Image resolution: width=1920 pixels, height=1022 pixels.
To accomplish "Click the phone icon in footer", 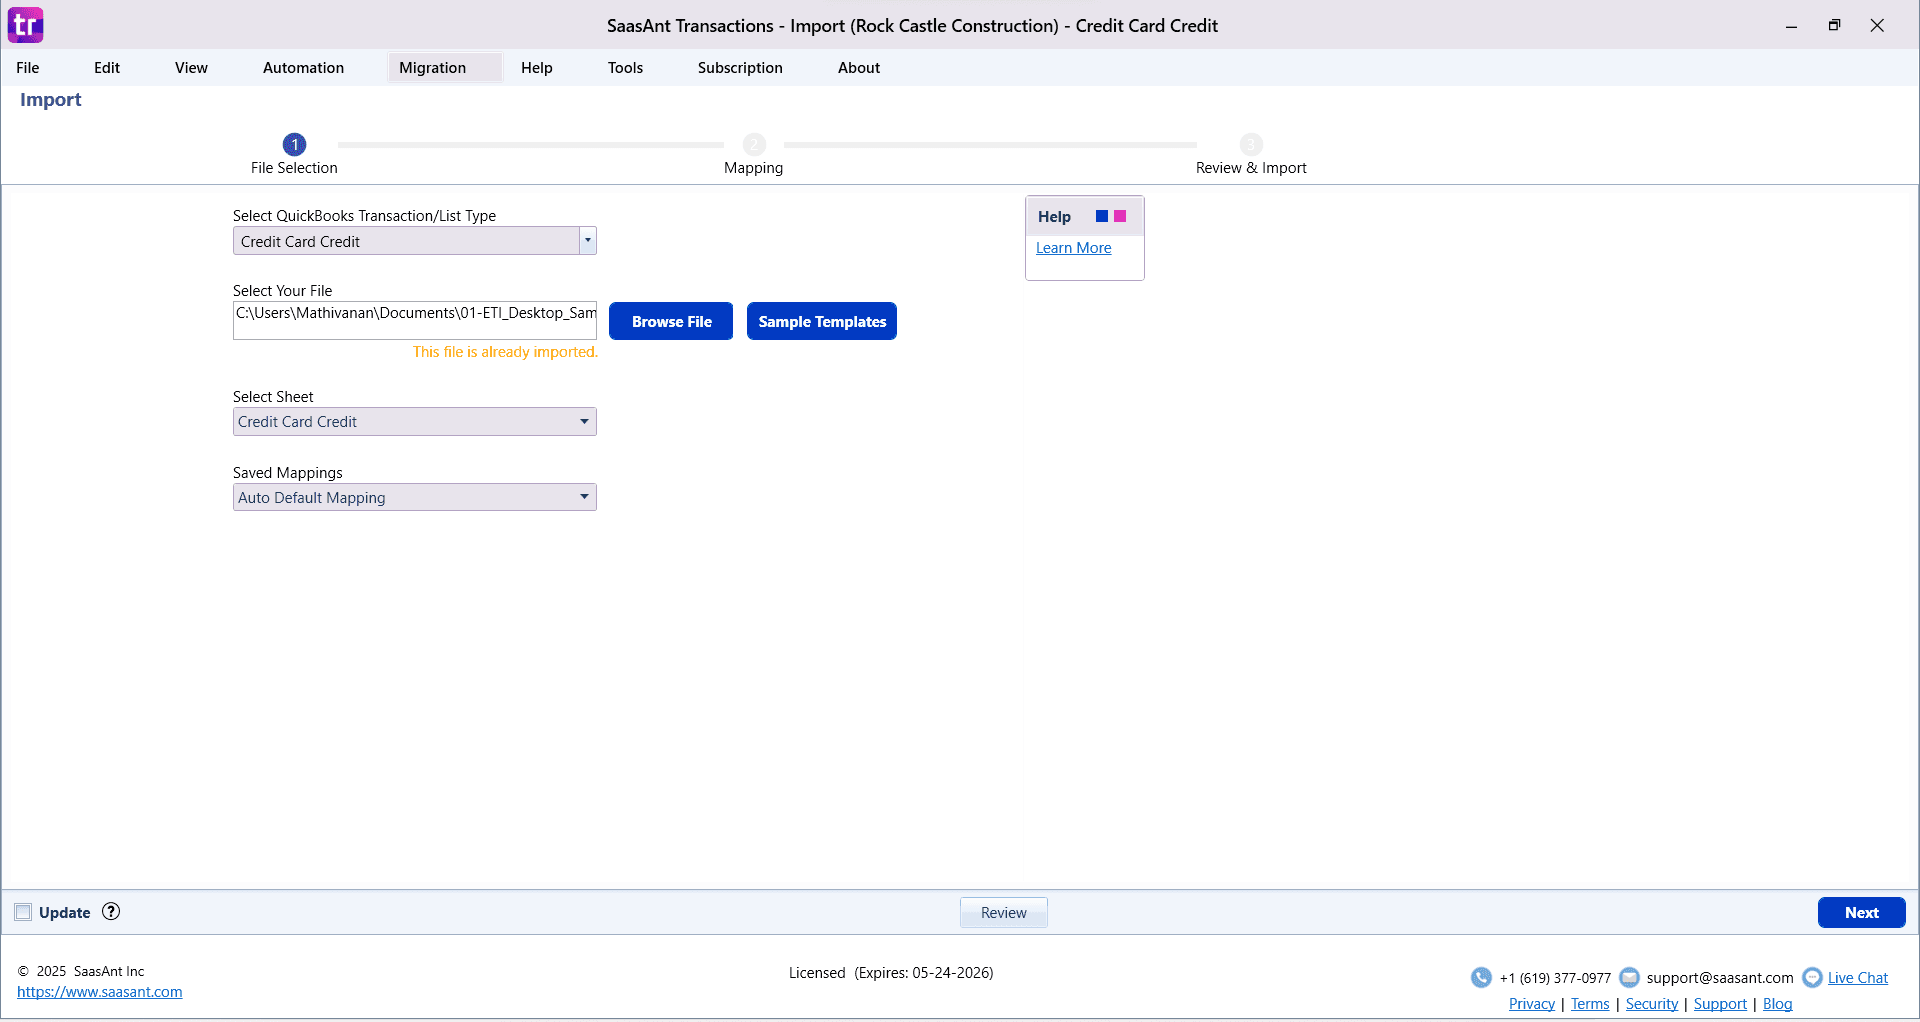I will [1481, 977].
